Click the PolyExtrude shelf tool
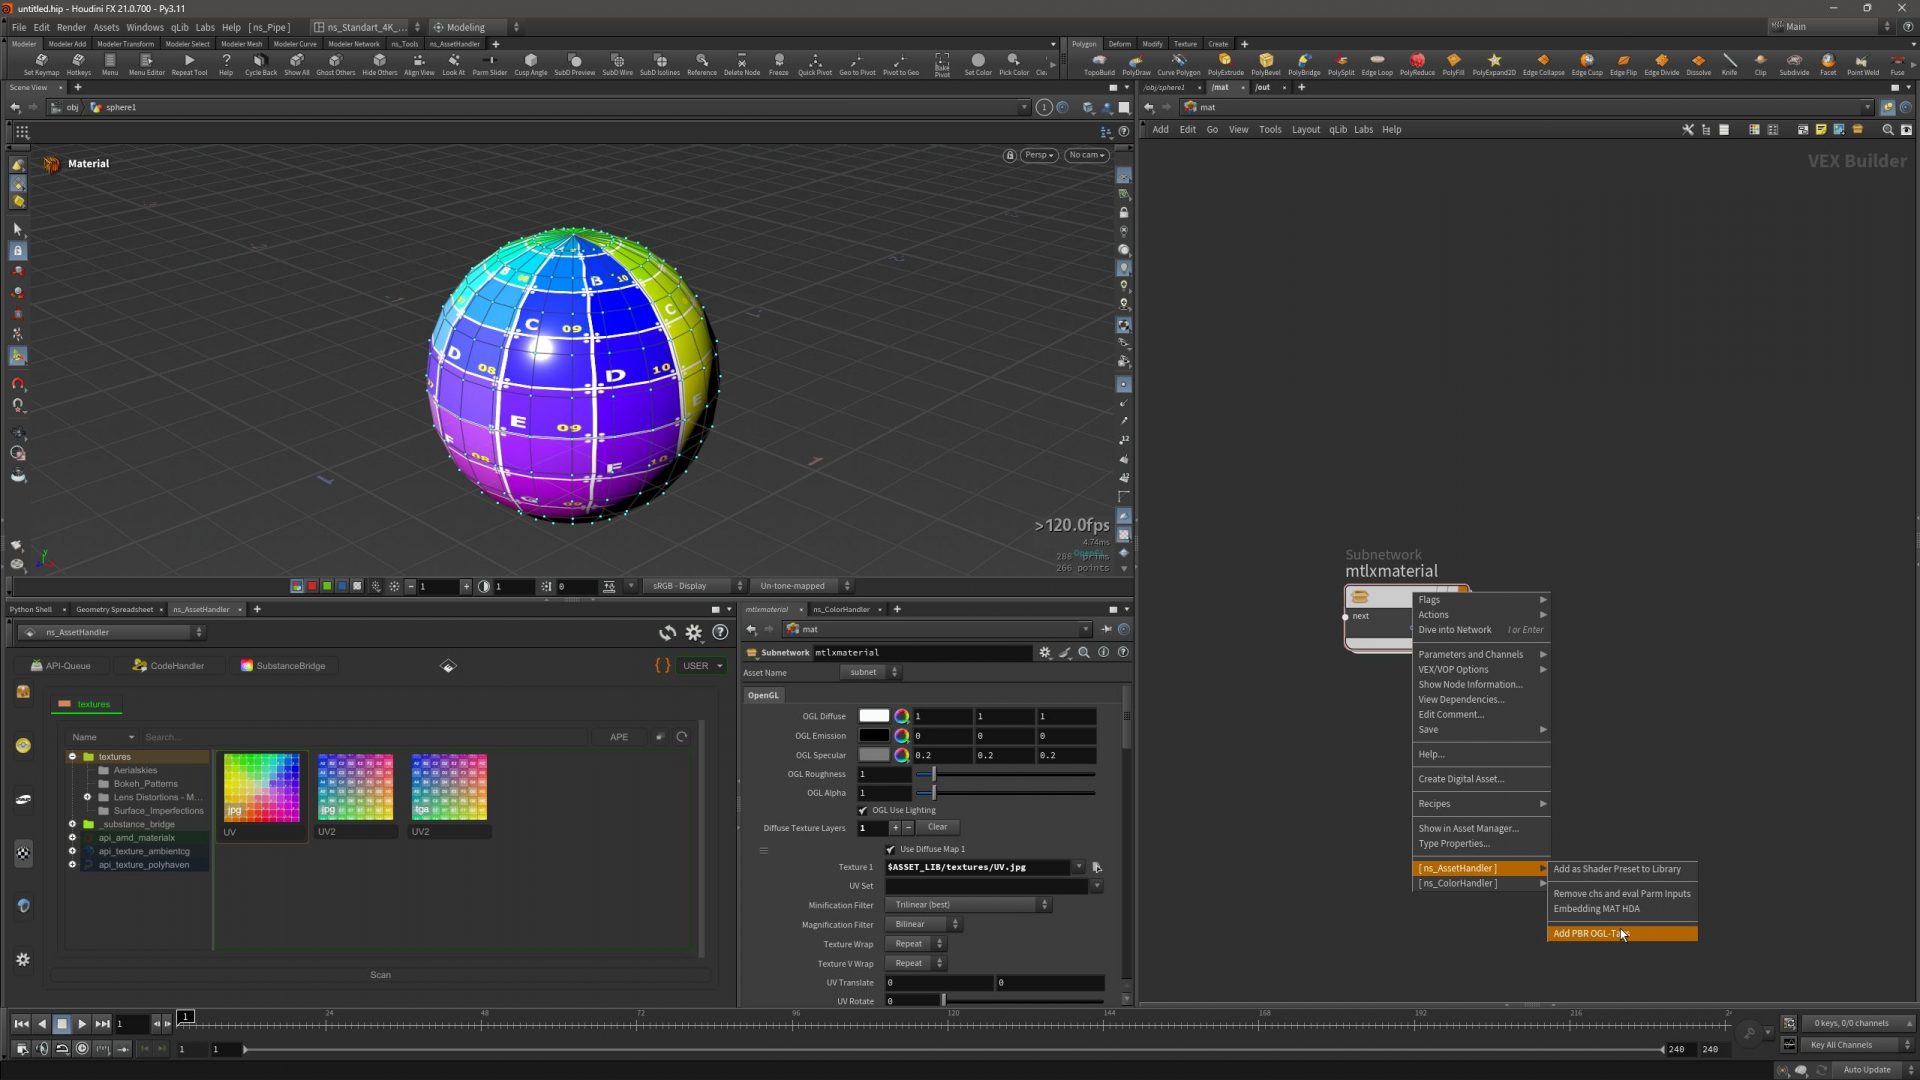The image size is (1920, 1080). click(1225, 64)
